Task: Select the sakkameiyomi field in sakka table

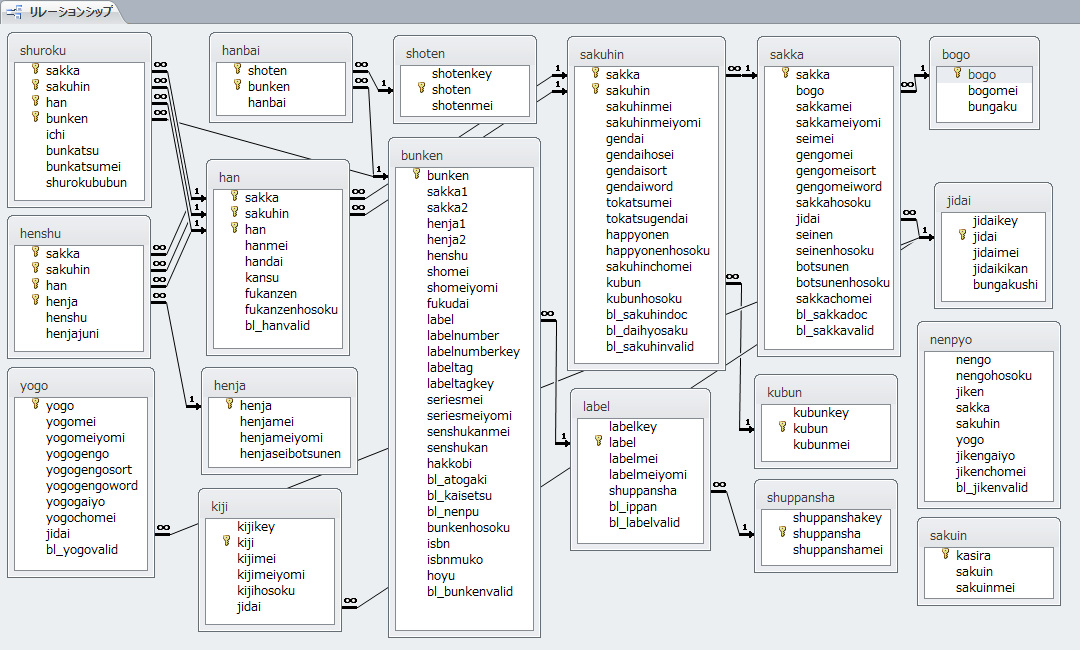Action: [838, 123]
